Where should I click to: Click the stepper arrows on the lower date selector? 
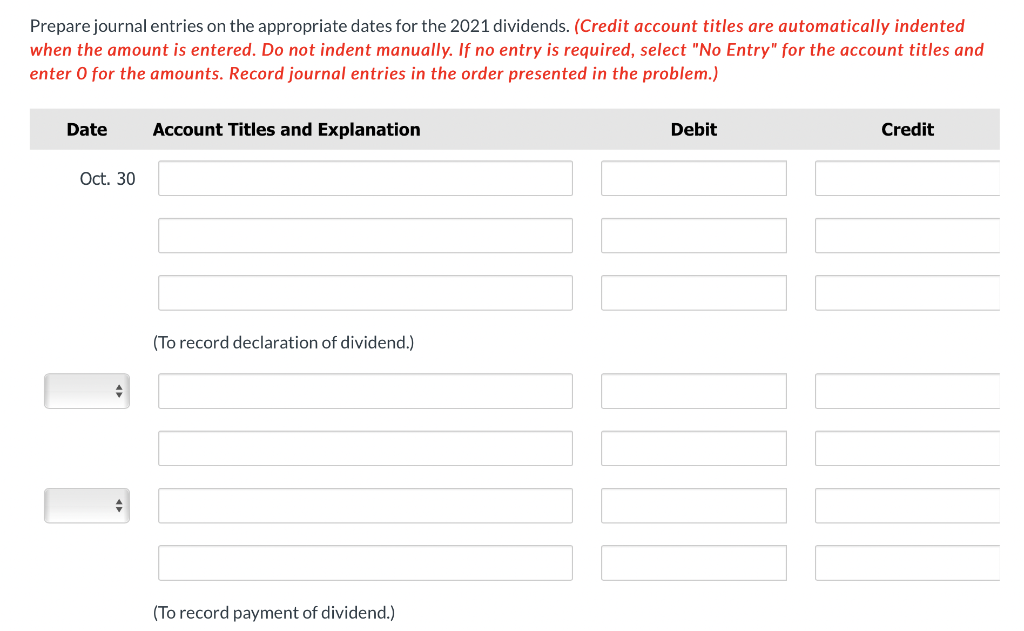[x=117, y=505]
